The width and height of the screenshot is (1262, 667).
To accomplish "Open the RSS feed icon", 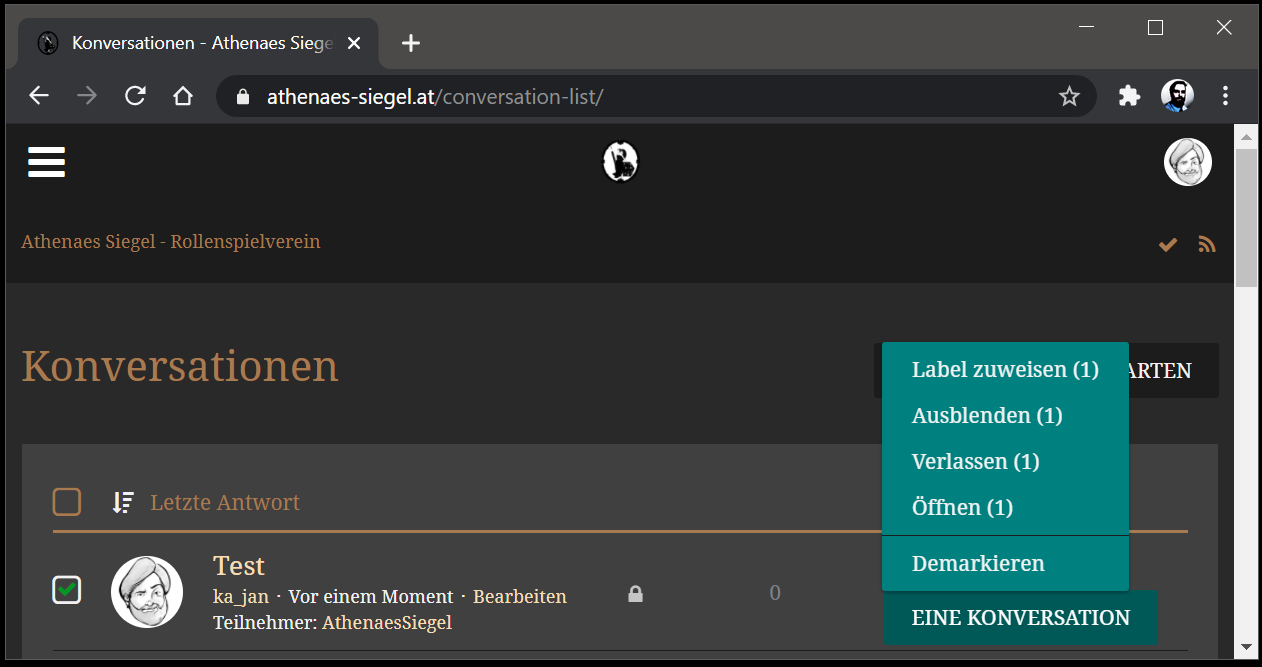I will coord(1207,244).
